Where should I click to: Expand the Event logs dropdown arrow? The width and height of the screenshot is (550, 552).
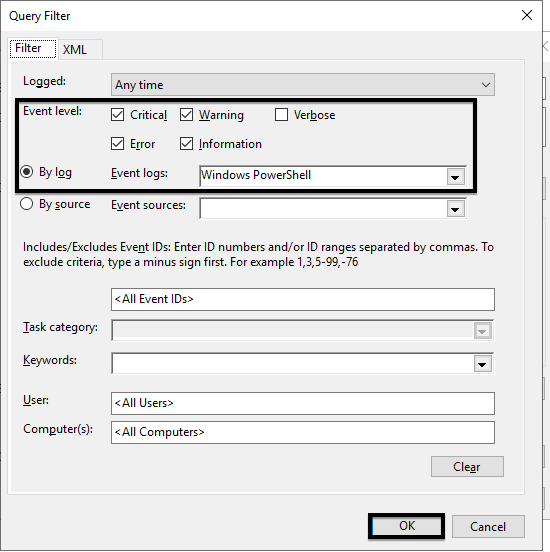455,176
